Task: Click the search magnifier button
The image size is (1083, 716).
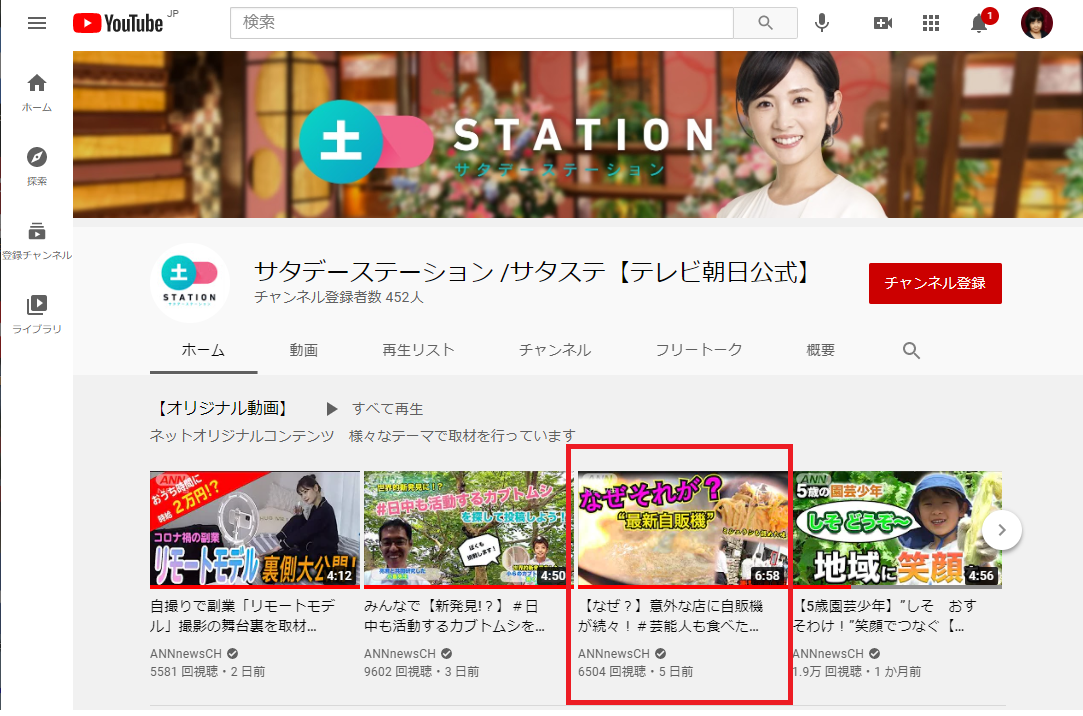Action: tap(765, 23)
